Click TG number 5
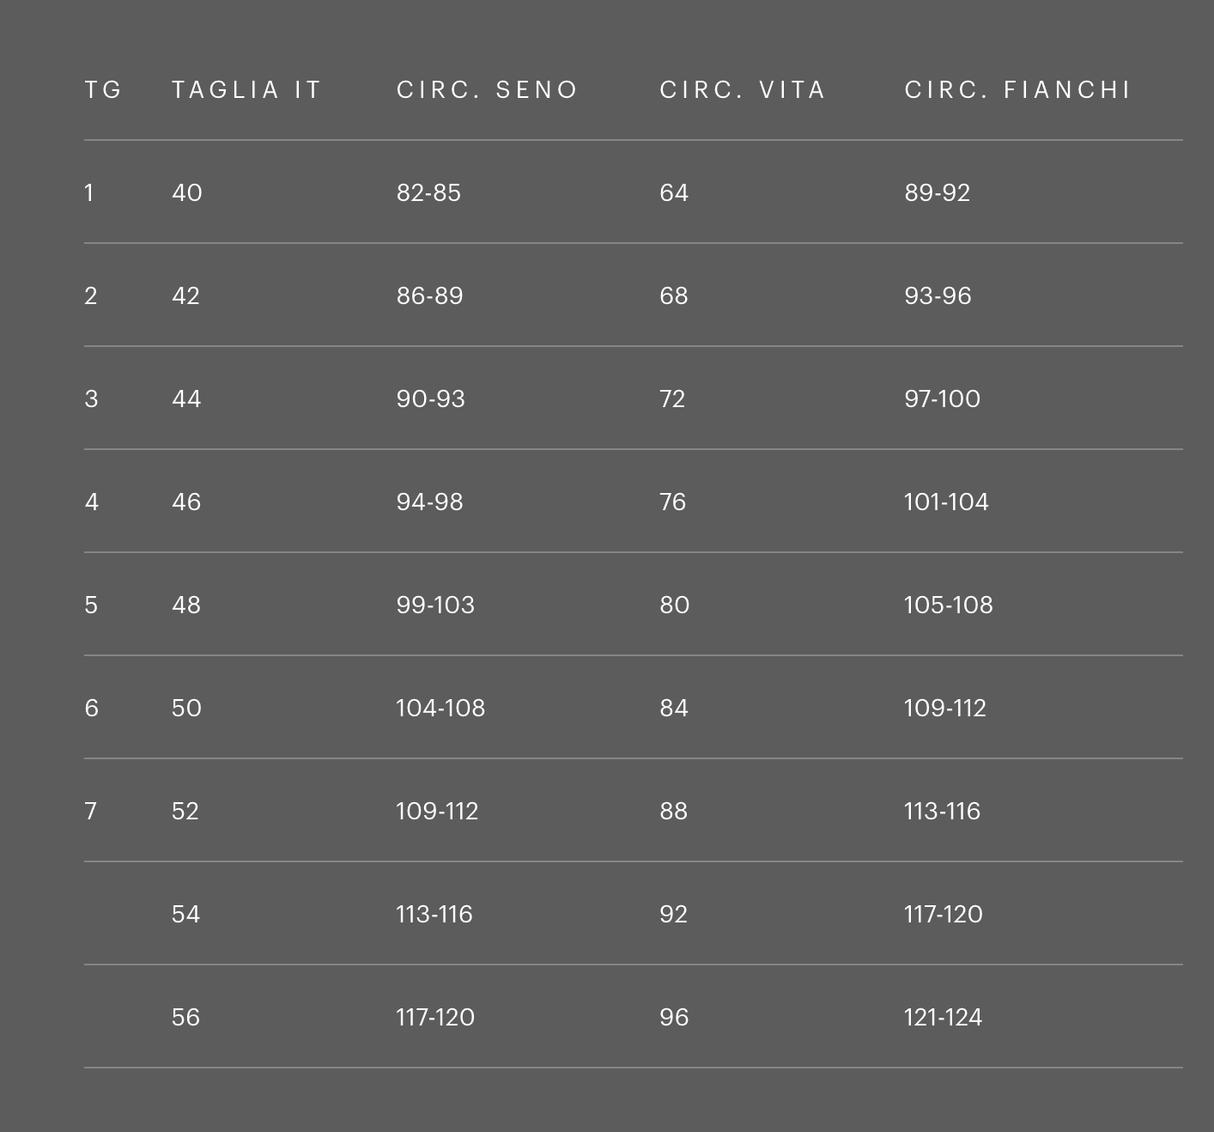1214x1132 pixels. pyautogui.click(x=91, y=605)
